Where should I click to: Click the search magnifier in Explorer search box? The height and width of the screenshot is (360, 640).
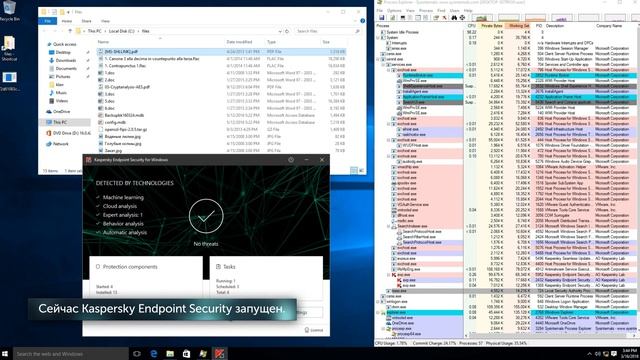pos(358,31)
